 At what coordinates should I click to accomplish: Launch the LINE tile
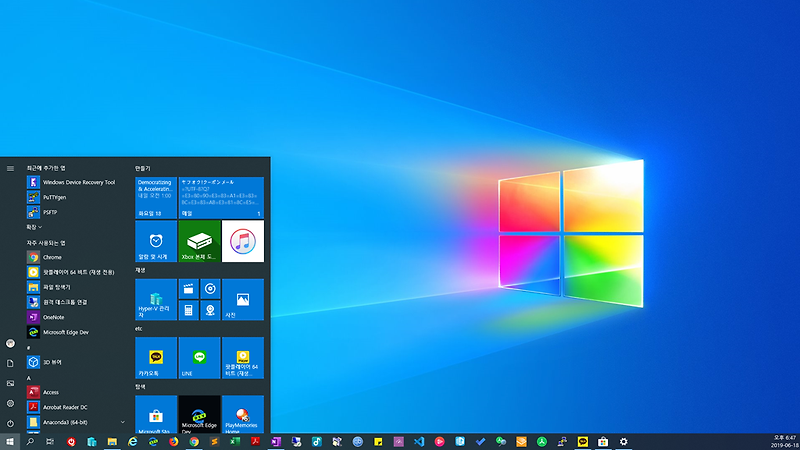click(199, 358)
